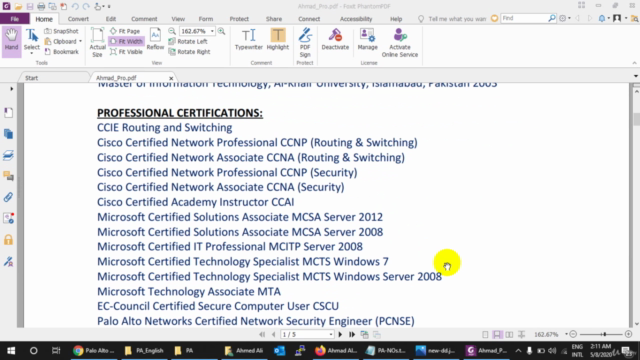This screenshot has width=640, height=360.
Task: Click Deactivate license
Action: pos(335,39)
